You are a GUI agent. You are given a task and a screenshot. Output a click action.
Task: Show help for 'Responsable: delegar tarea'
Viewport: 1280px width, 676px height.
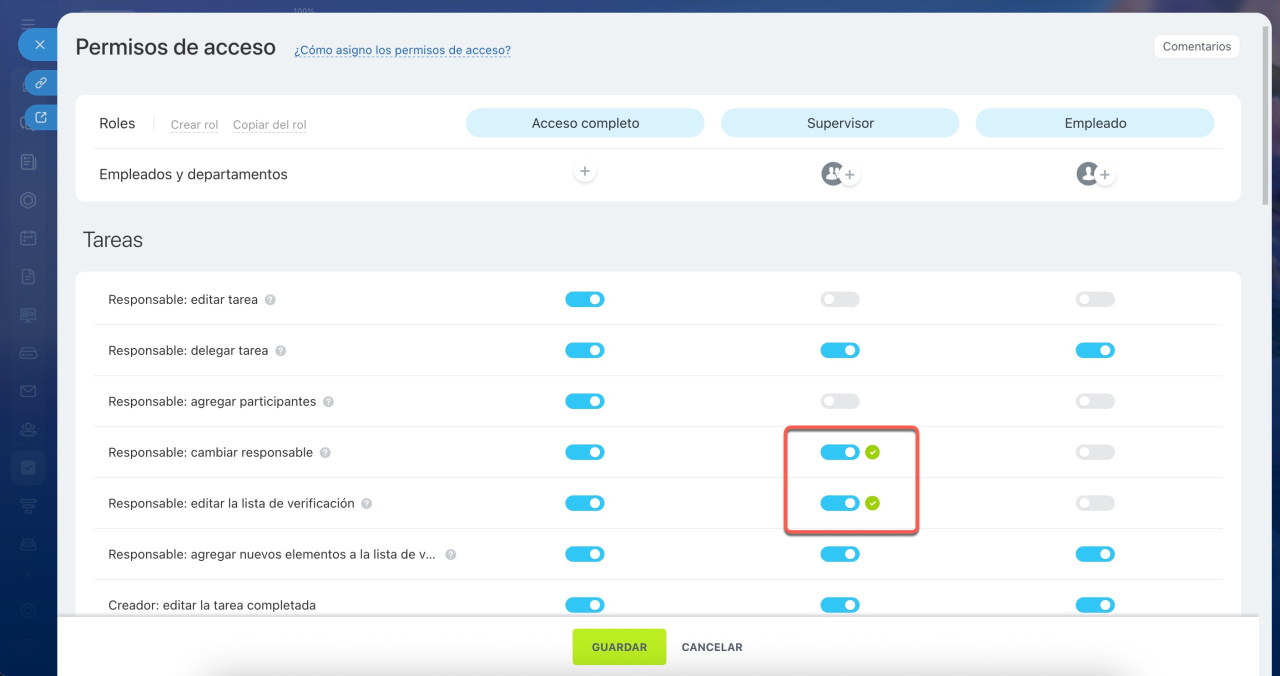(280, 351)
